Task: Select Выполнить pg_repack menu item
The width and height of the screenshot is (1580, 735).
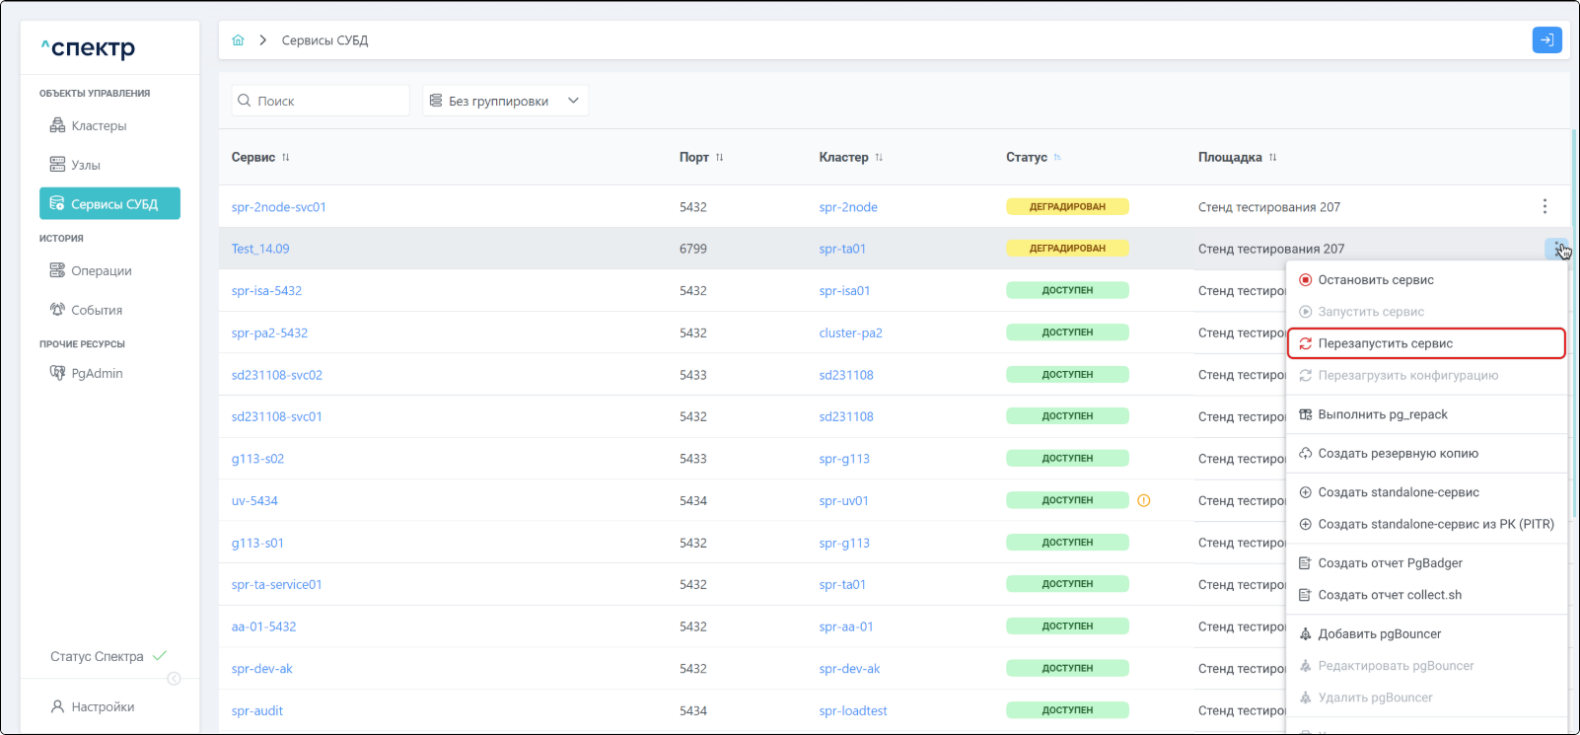Action: 1426,414
